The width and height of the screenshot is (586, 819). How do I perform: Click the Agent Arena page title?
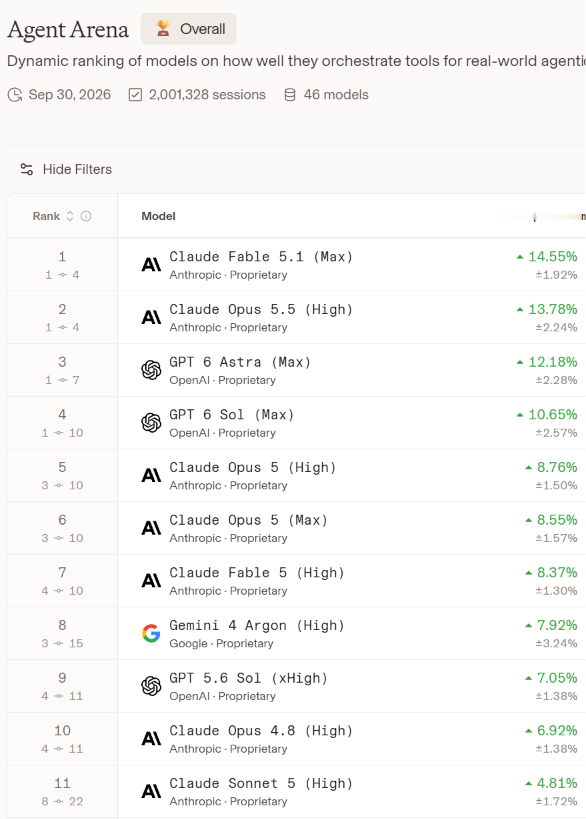point(68,30)
